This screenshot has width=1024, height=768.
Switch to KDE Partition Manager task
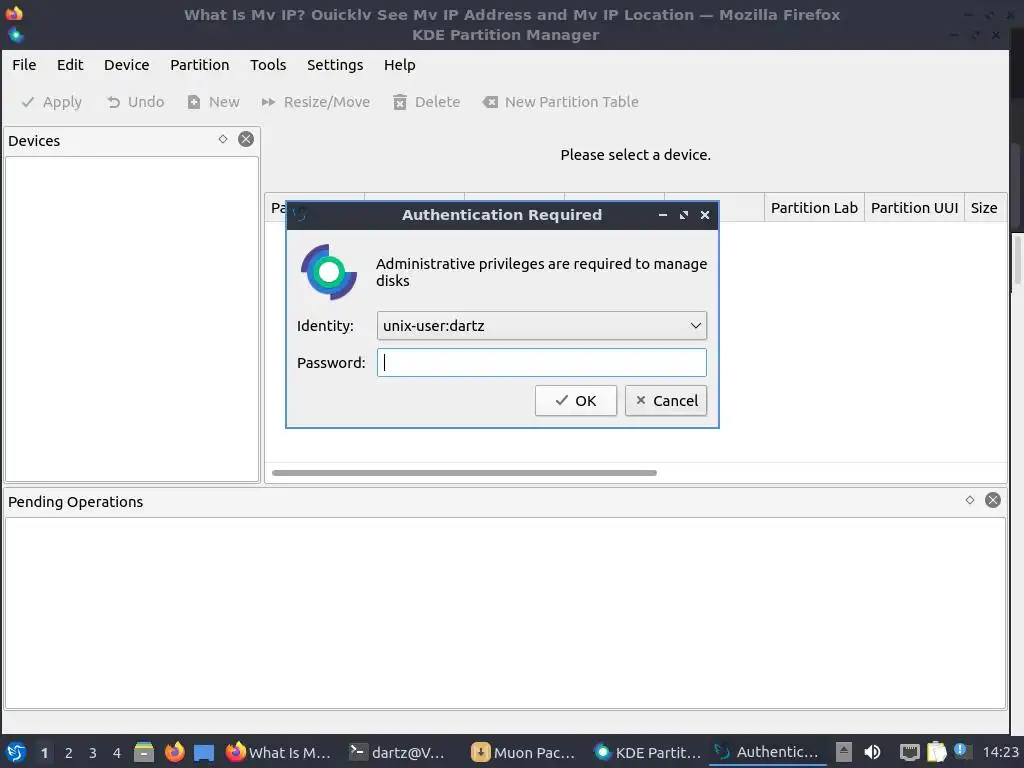647,752
